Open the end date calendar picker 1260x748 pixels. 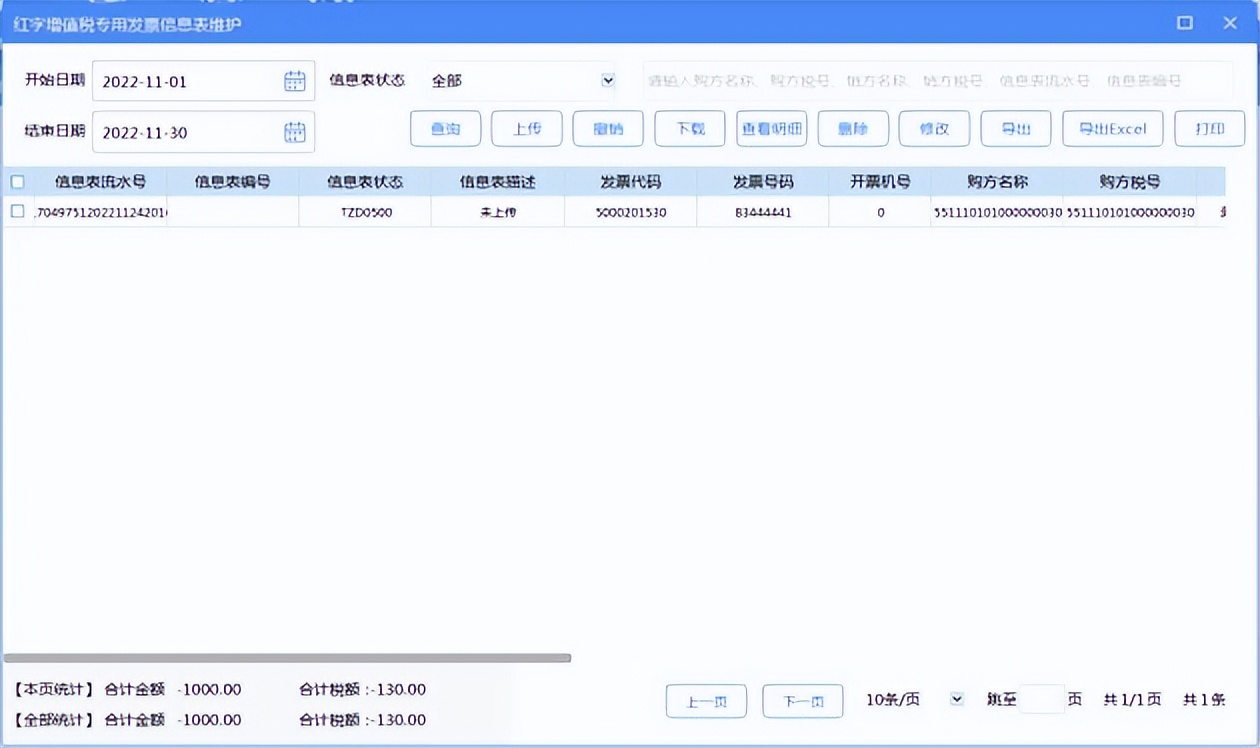tap(293, 132)
